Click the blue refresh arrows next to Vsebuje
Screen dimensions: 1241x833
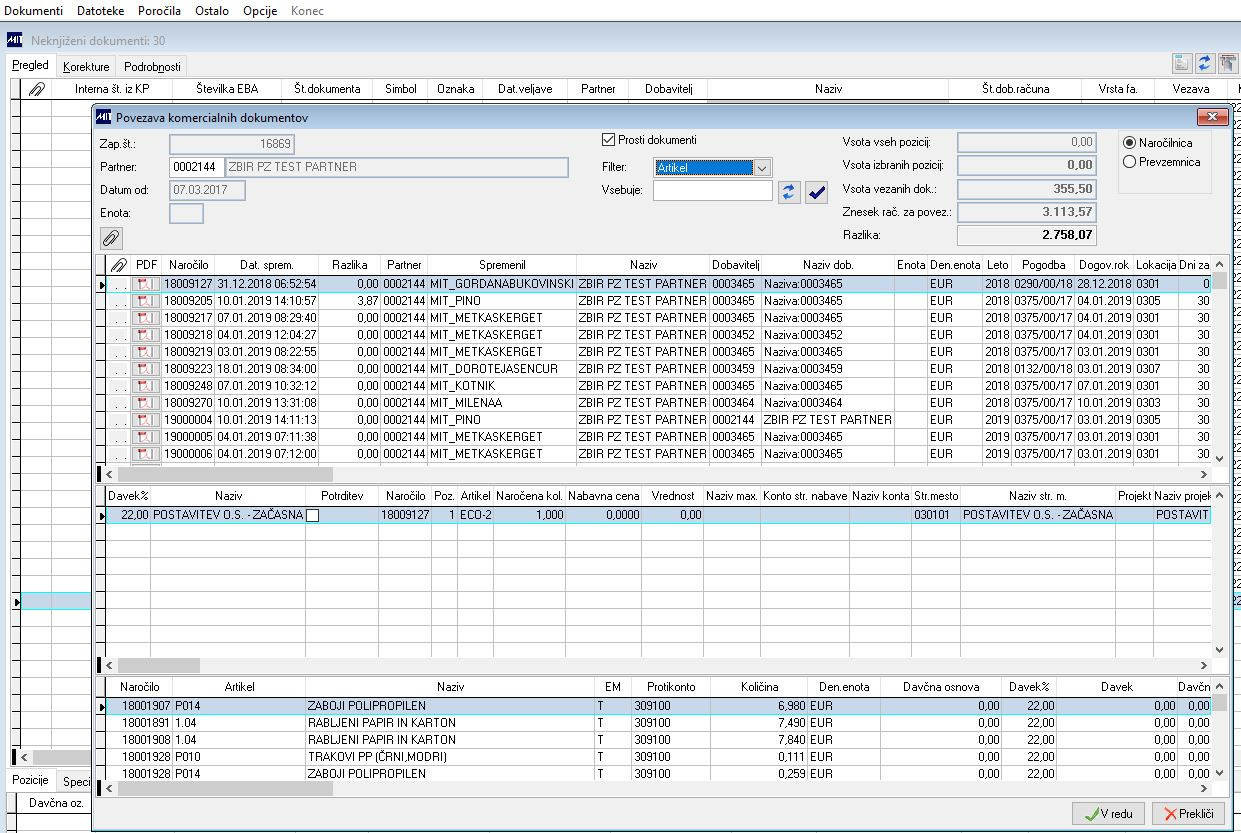click(789, 191)
